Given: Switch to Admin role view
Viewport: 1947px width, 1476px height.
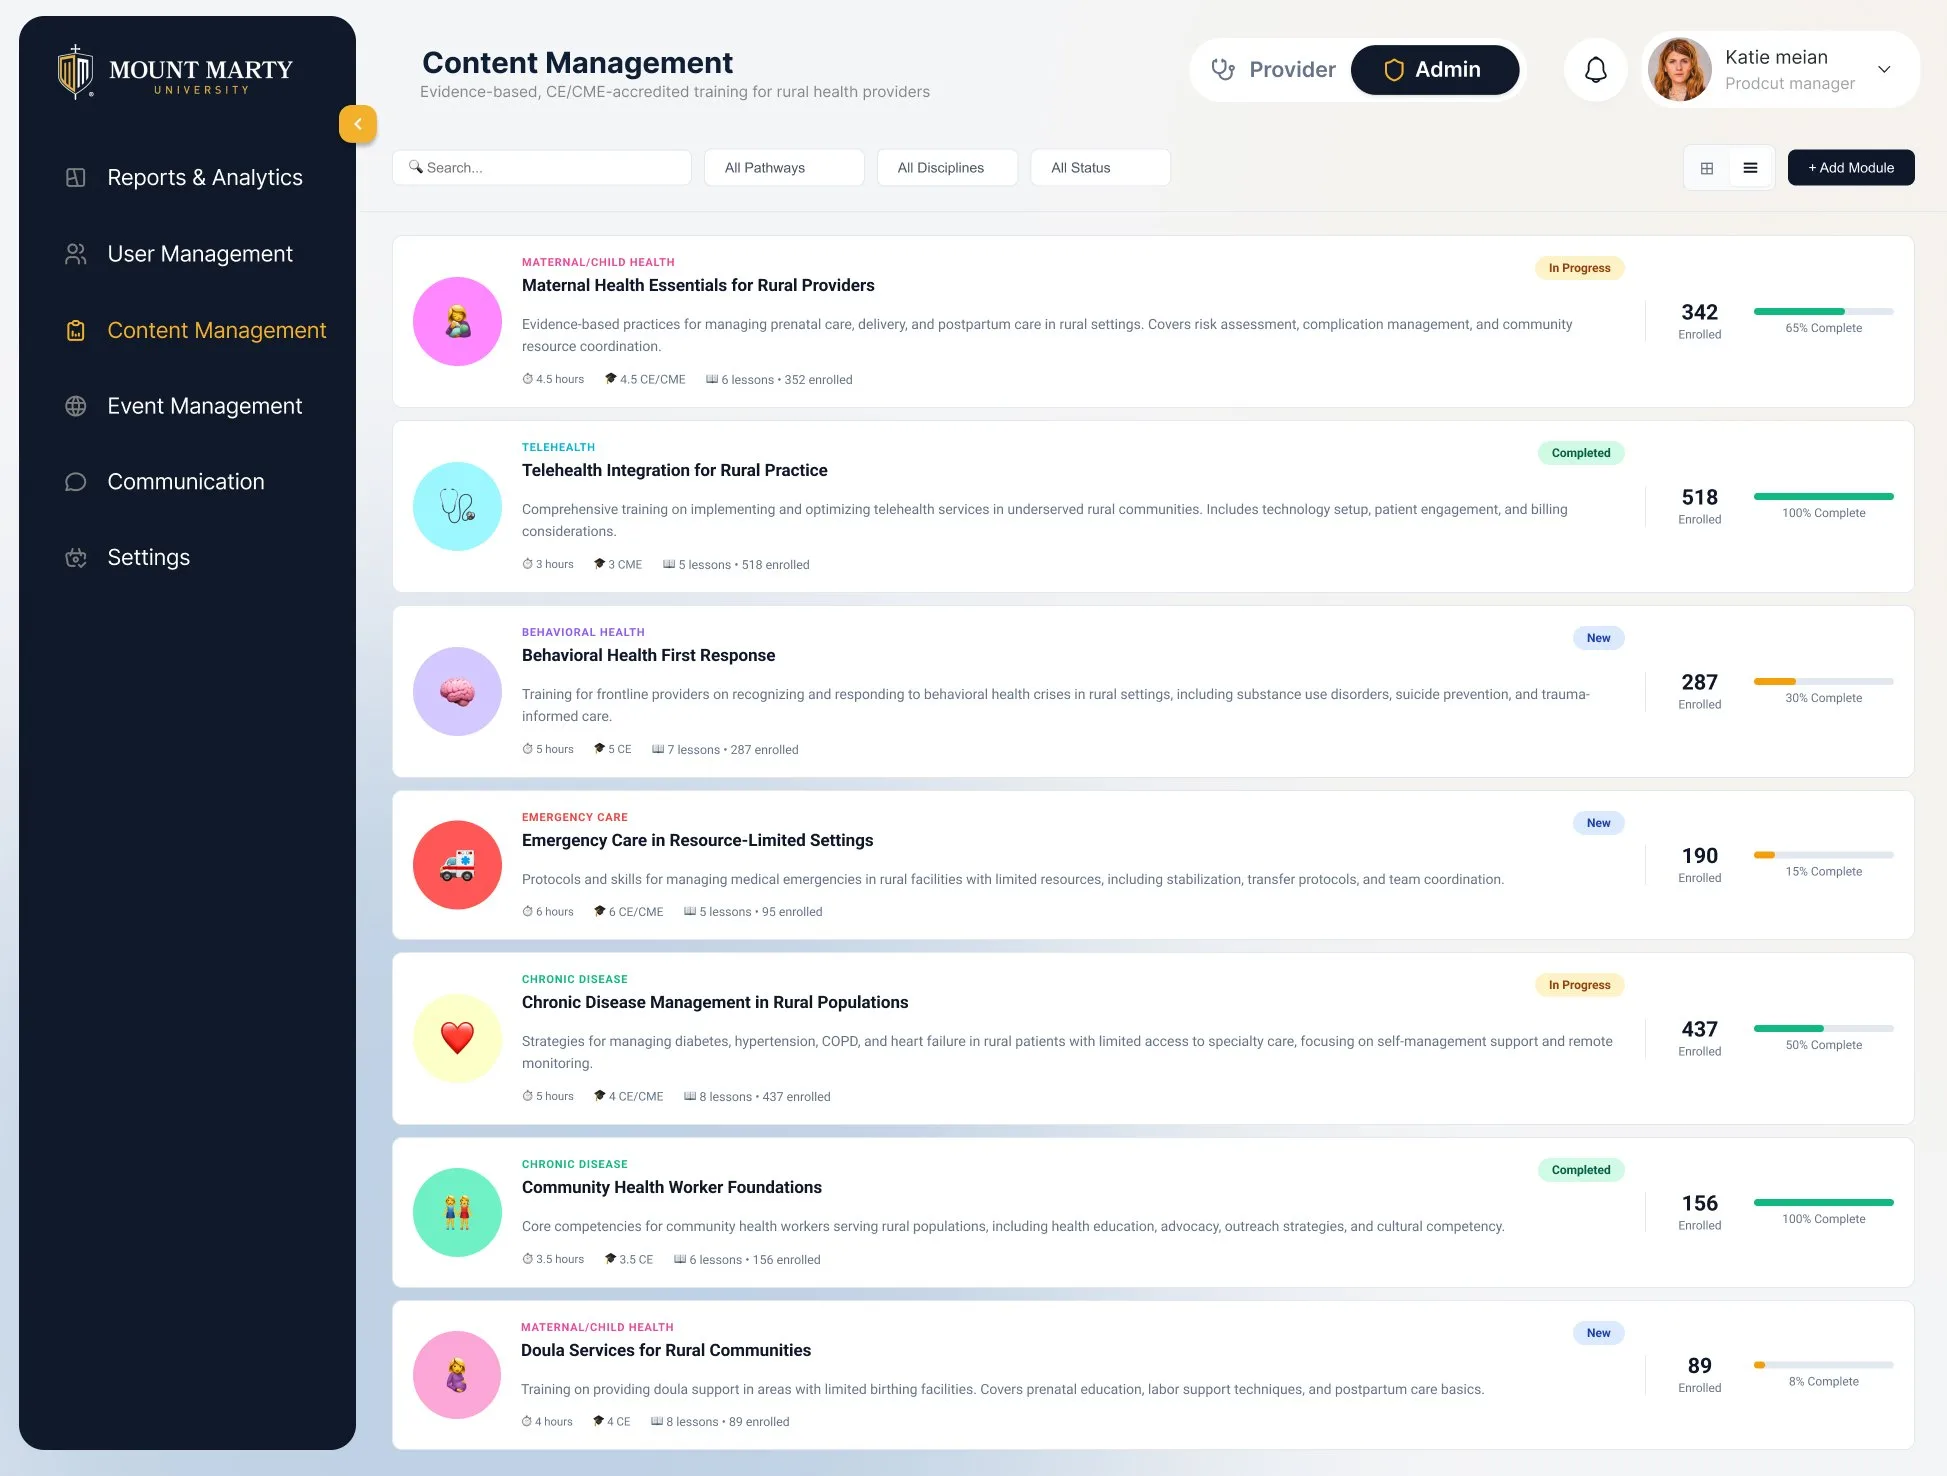Looking at the screenshot, I should coord(1435,70).
